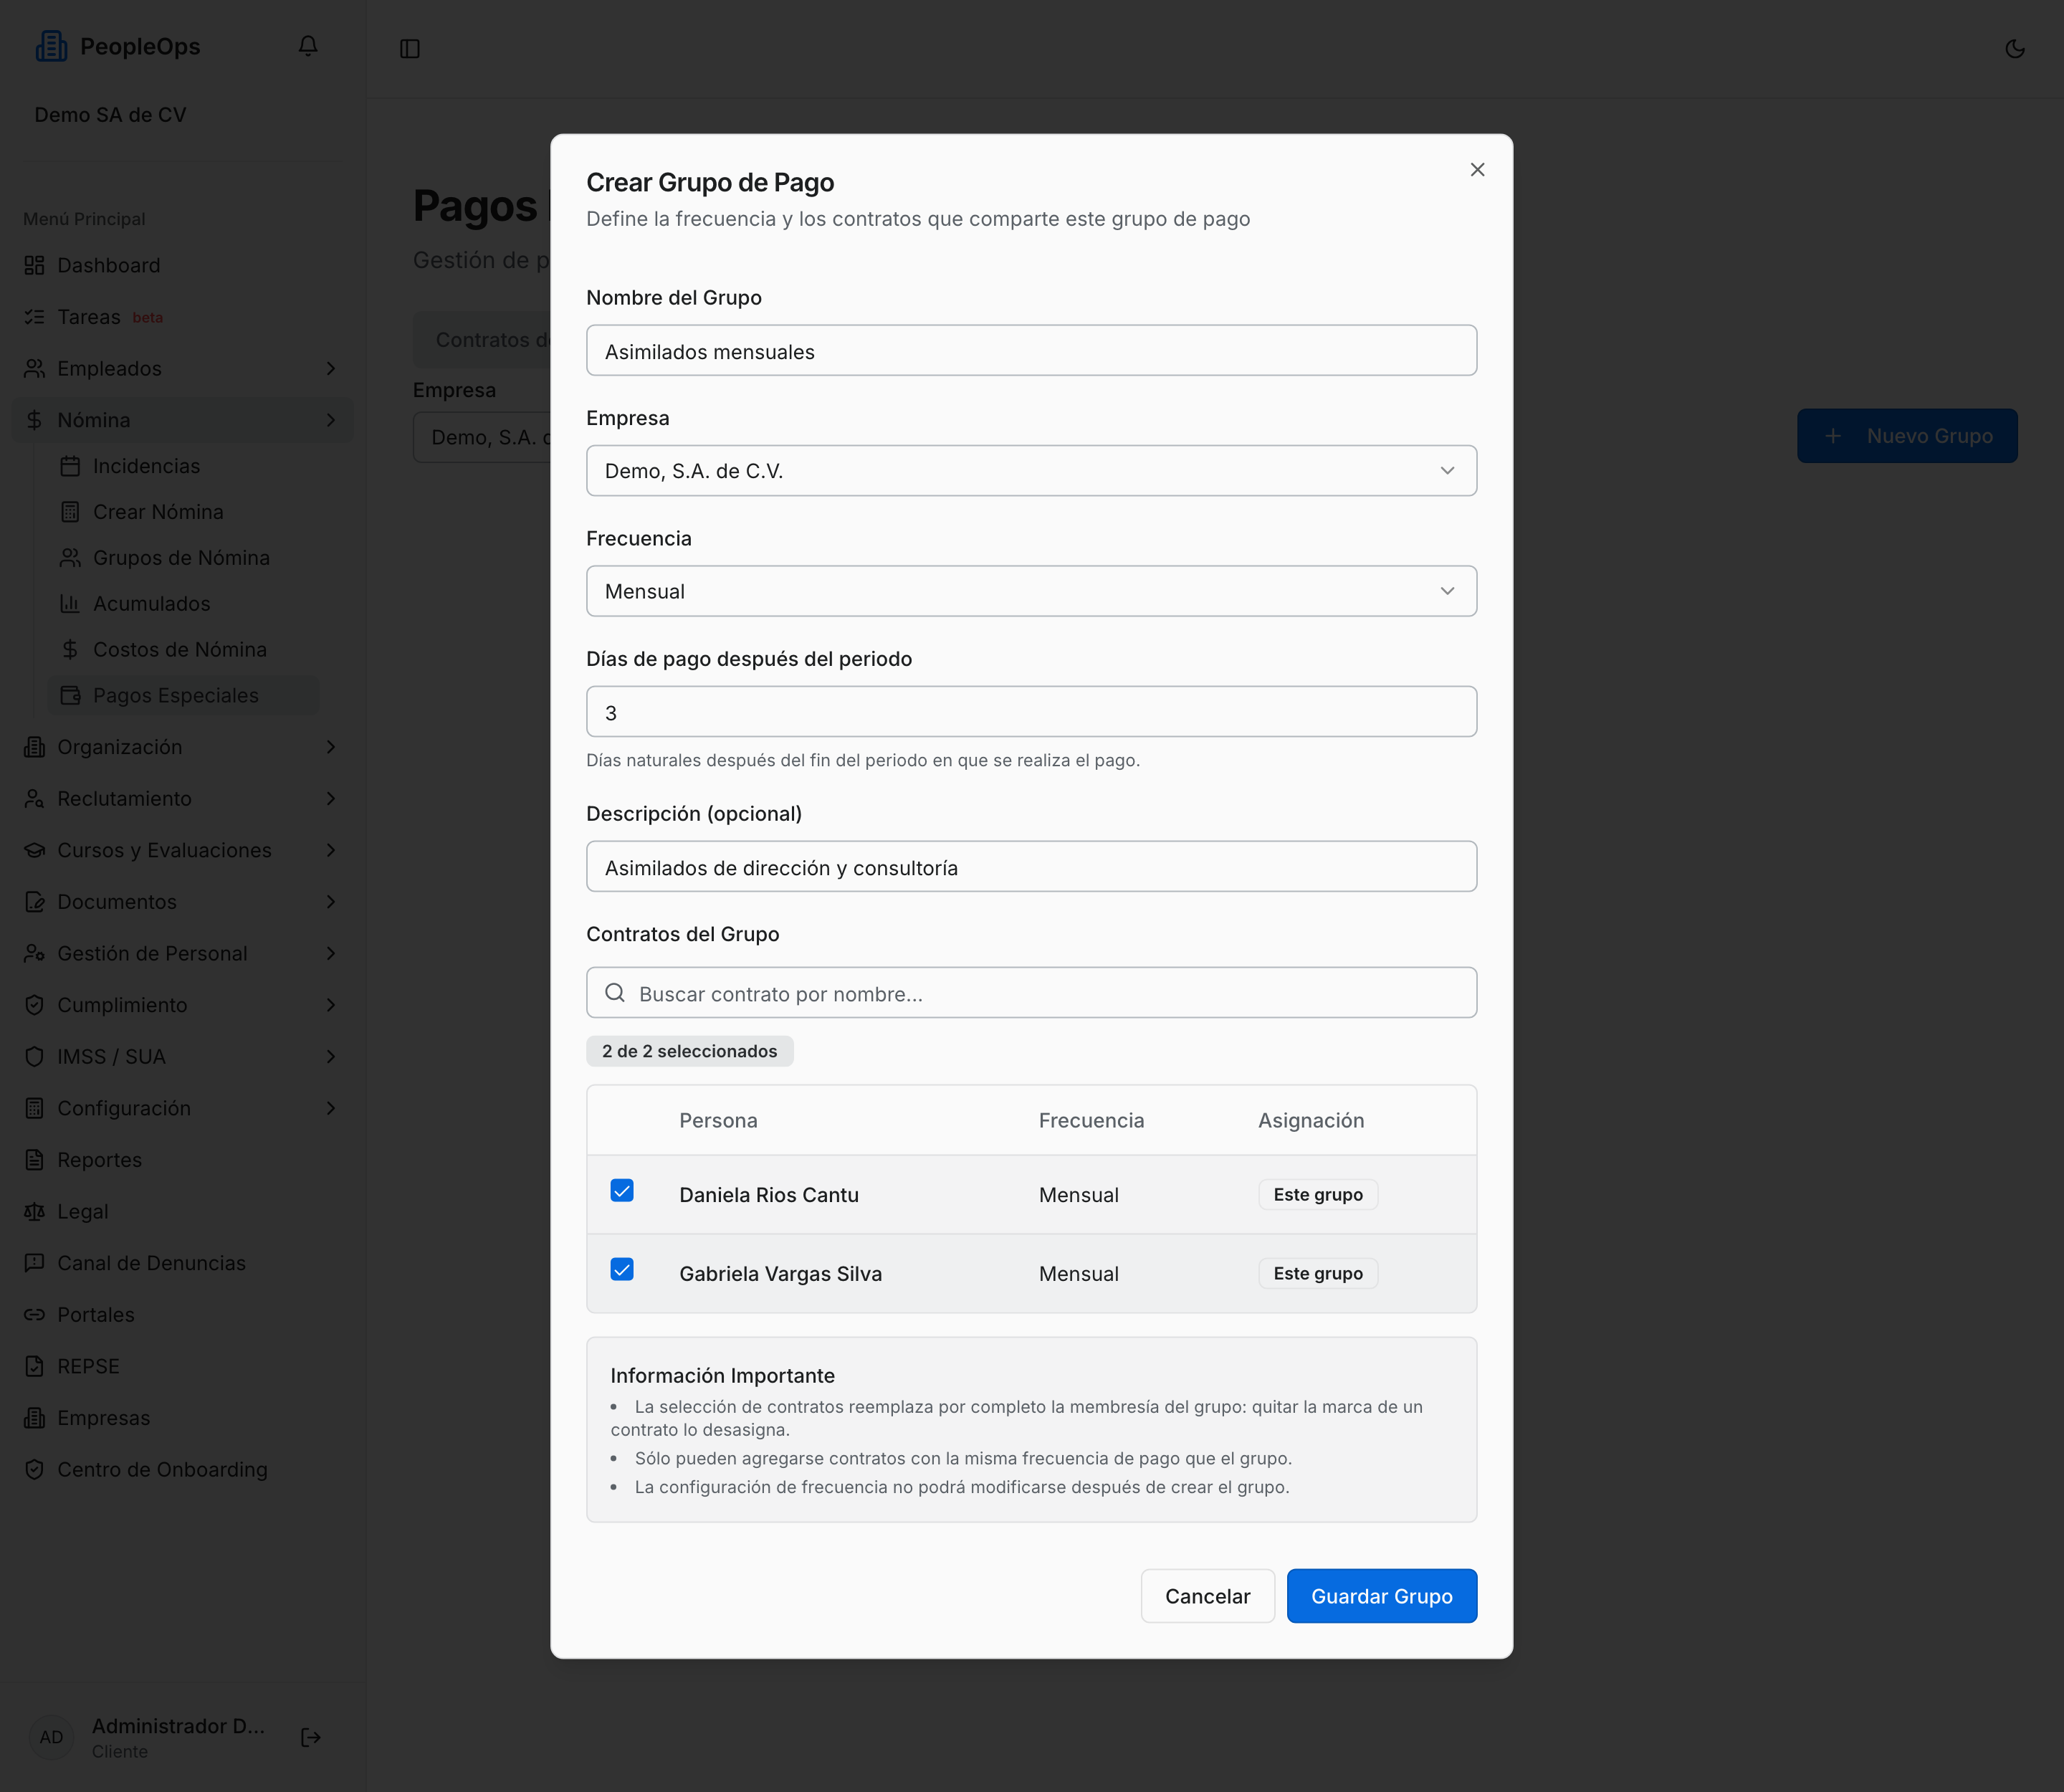Click the Pagos Especiales wallet icon

pyautogui.click(x=70, y=696)
